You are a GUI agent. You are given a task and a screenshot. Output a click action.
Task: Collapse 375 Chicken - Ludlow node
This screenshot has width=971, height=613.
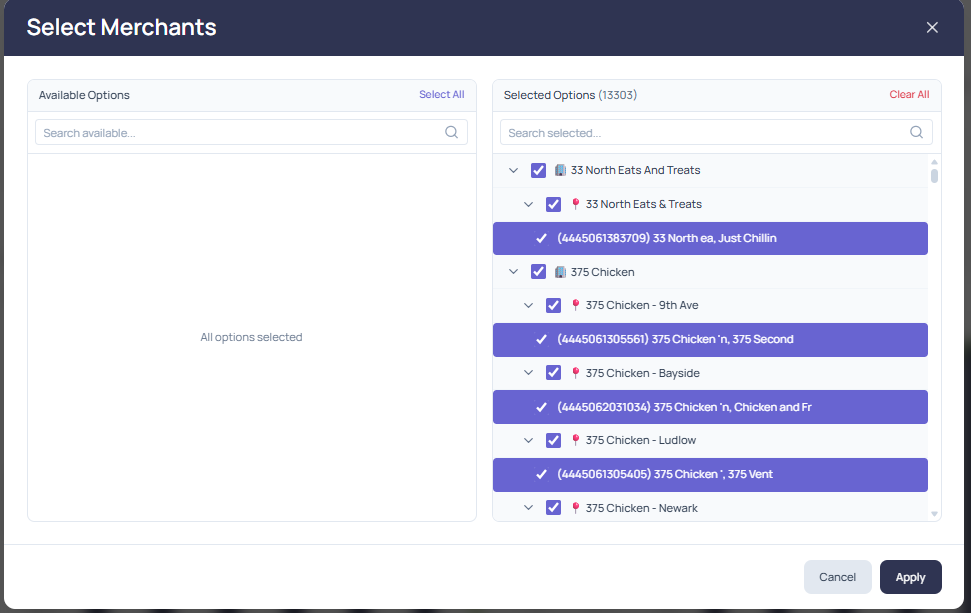pyautogui.click(x=528, y=440)
